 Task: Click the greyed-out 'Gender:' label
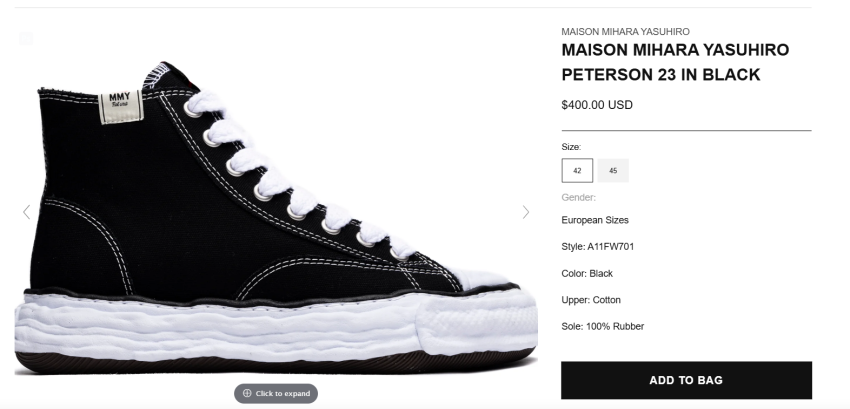pos(579,197)
